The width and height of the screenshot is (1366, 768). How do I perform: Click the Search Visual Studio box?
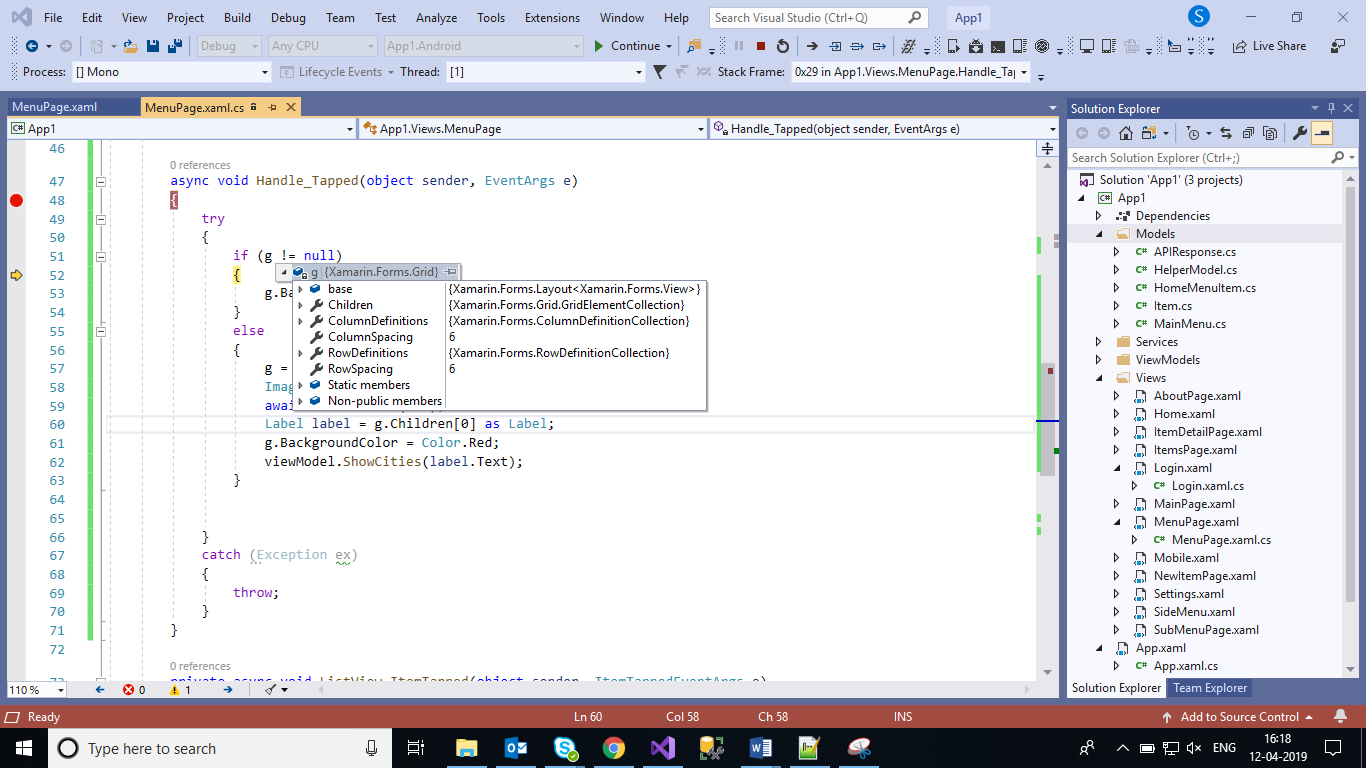[x=818, y=18]
